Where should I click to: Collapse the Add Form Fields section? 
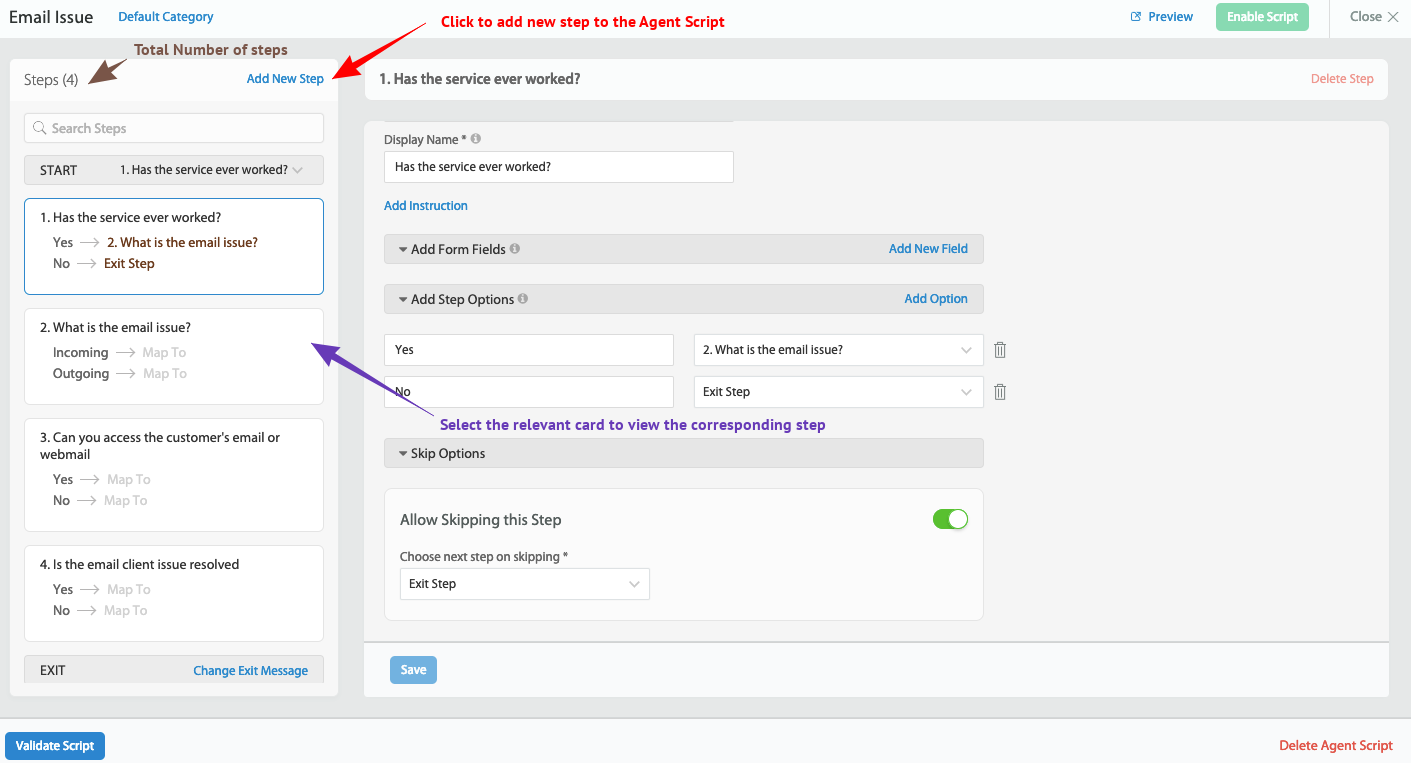click(x=401, y=248)
